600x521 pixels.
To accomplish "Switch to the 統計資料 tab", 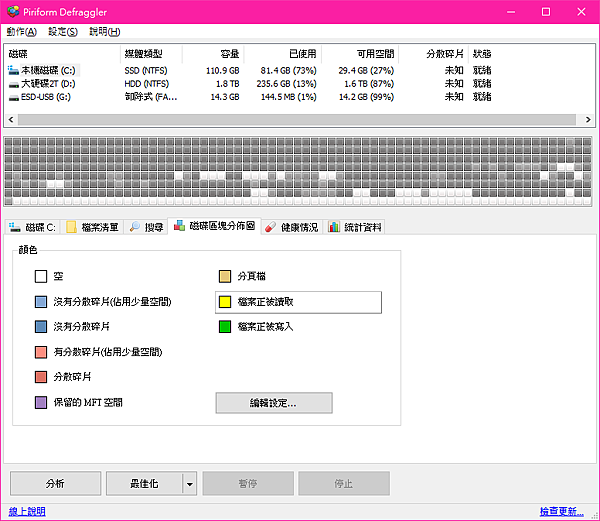I will (x=354, y=227).
